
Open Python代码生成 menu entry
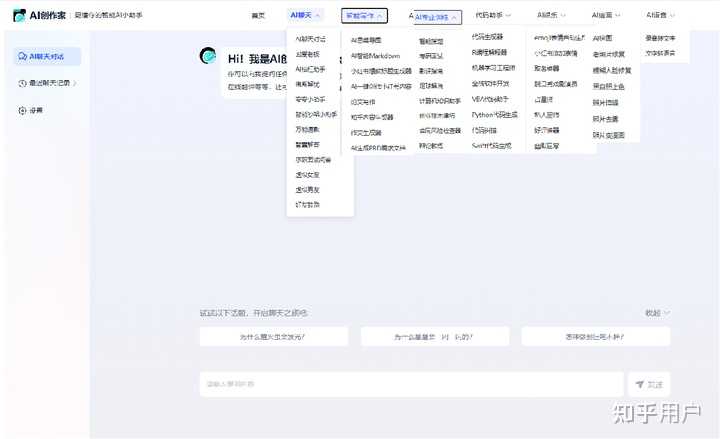coord(495,115)
